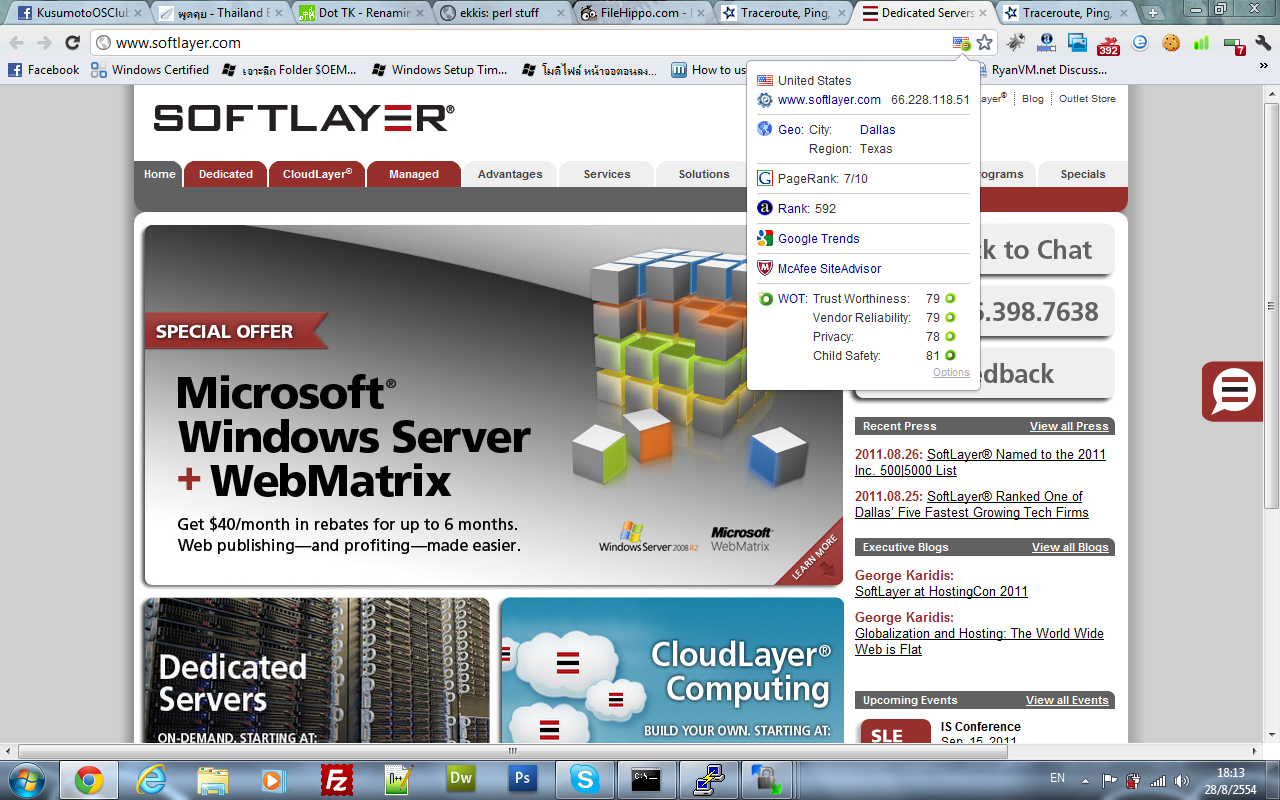Click the browser forward arrow
This screenshot has height=800, width=1280.
(x=44, y=43)
